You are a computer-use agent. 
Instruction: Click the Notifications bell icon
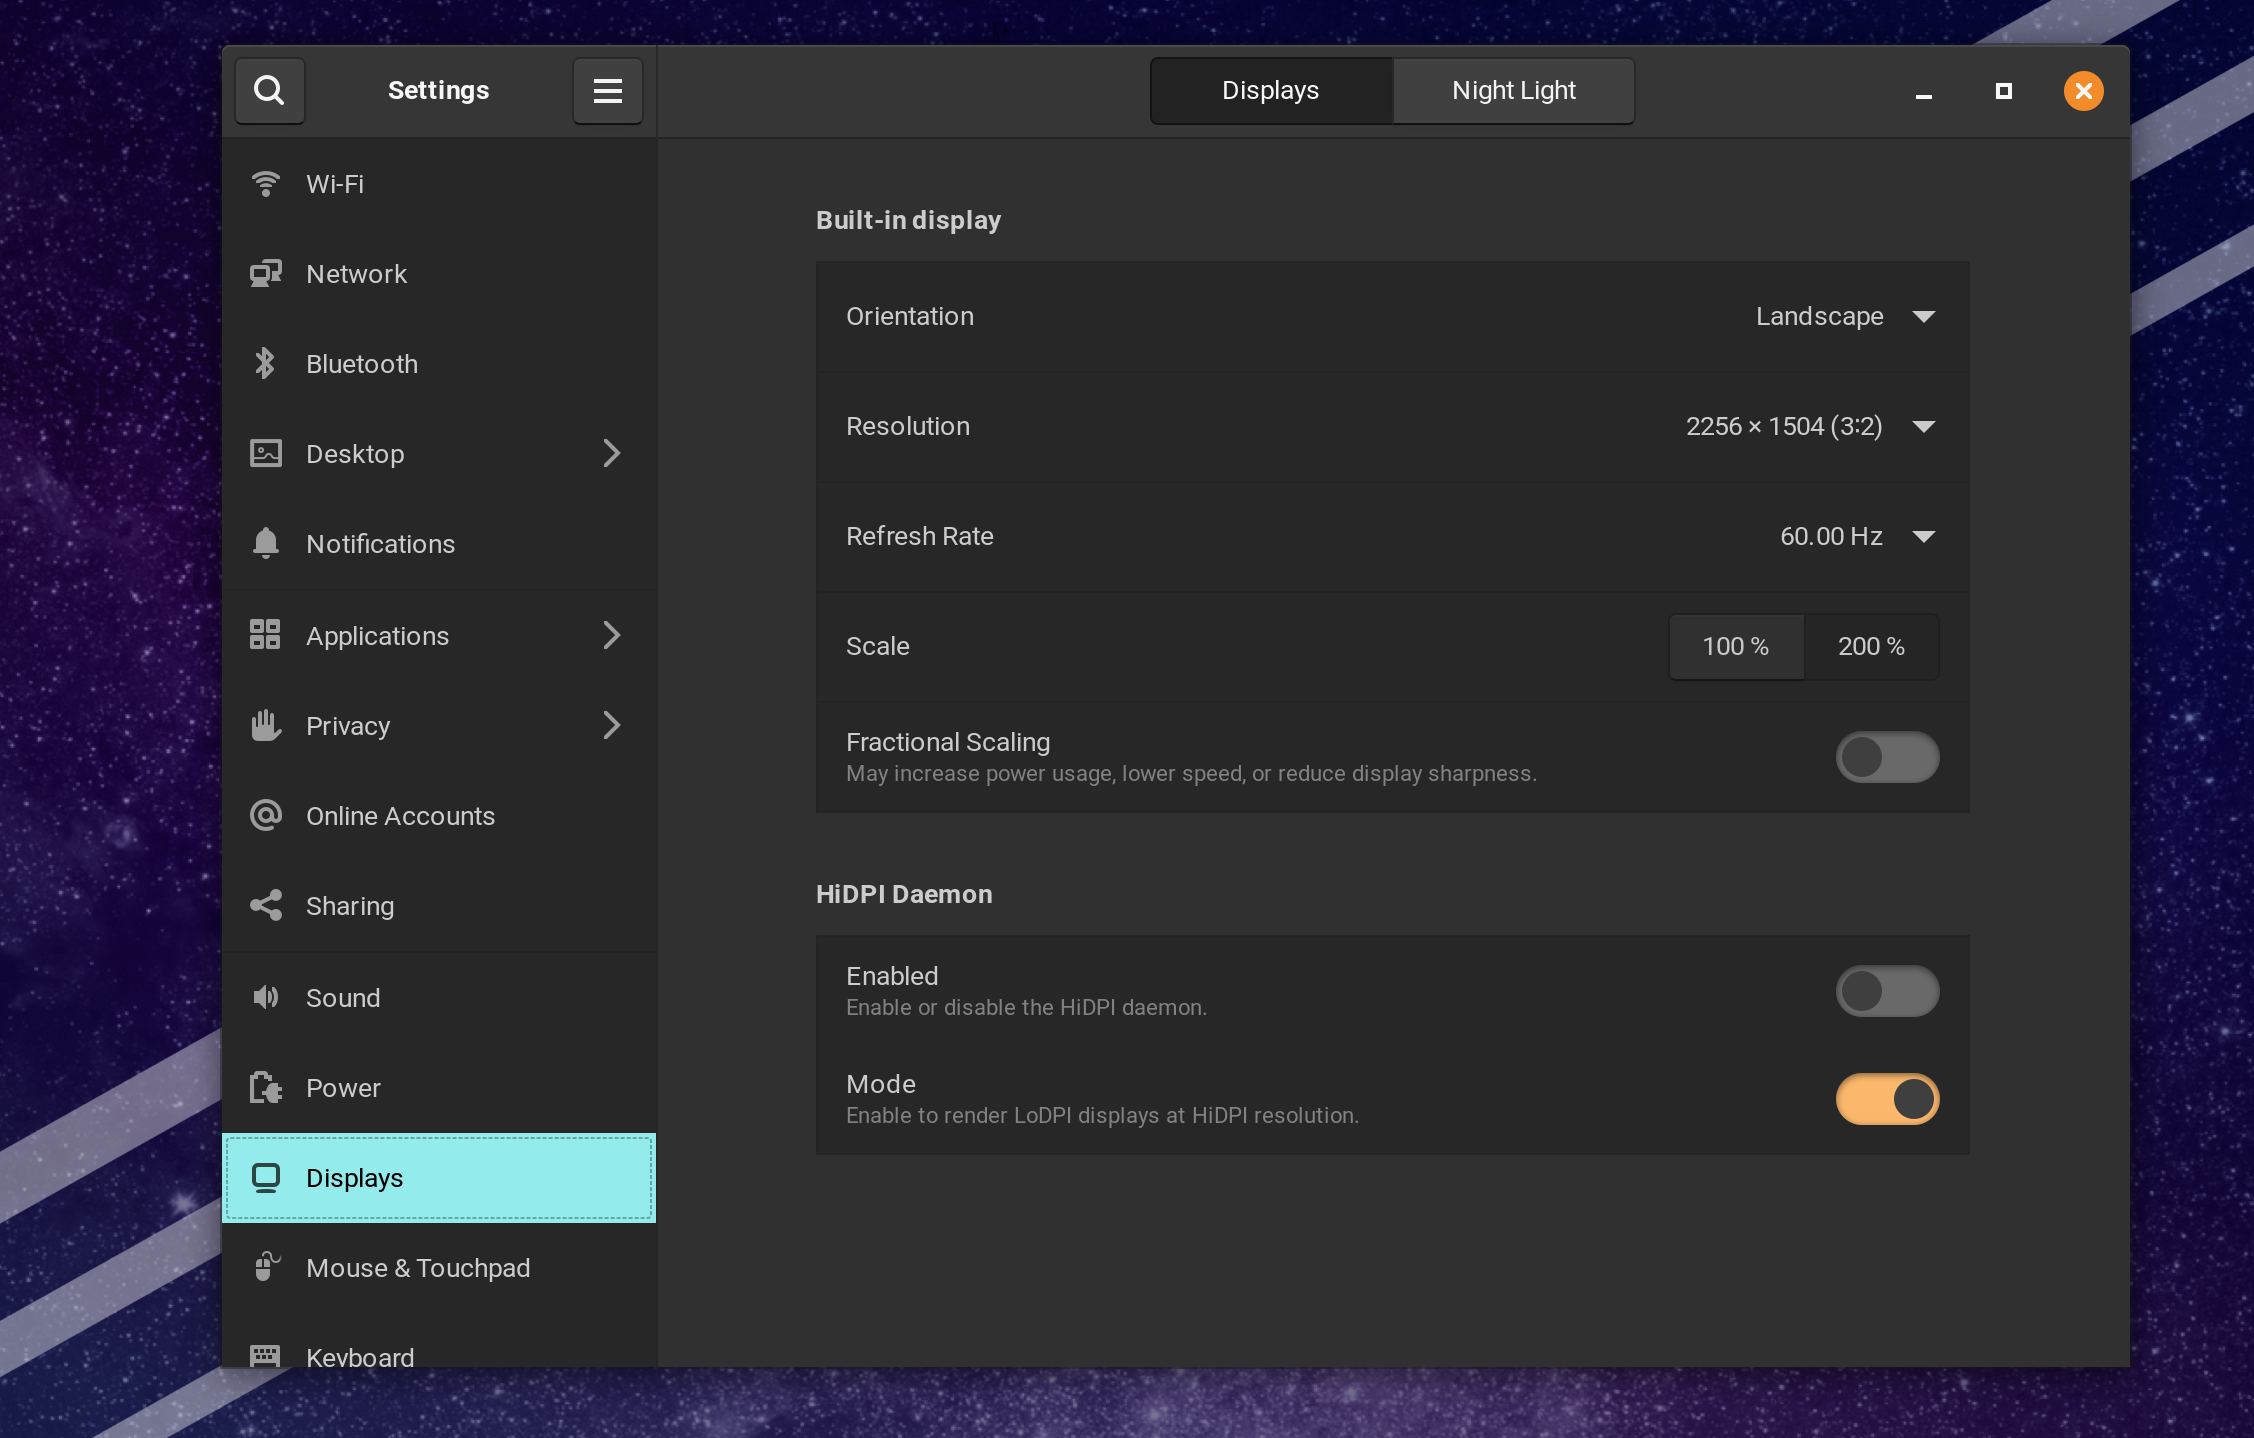(265, 544)
